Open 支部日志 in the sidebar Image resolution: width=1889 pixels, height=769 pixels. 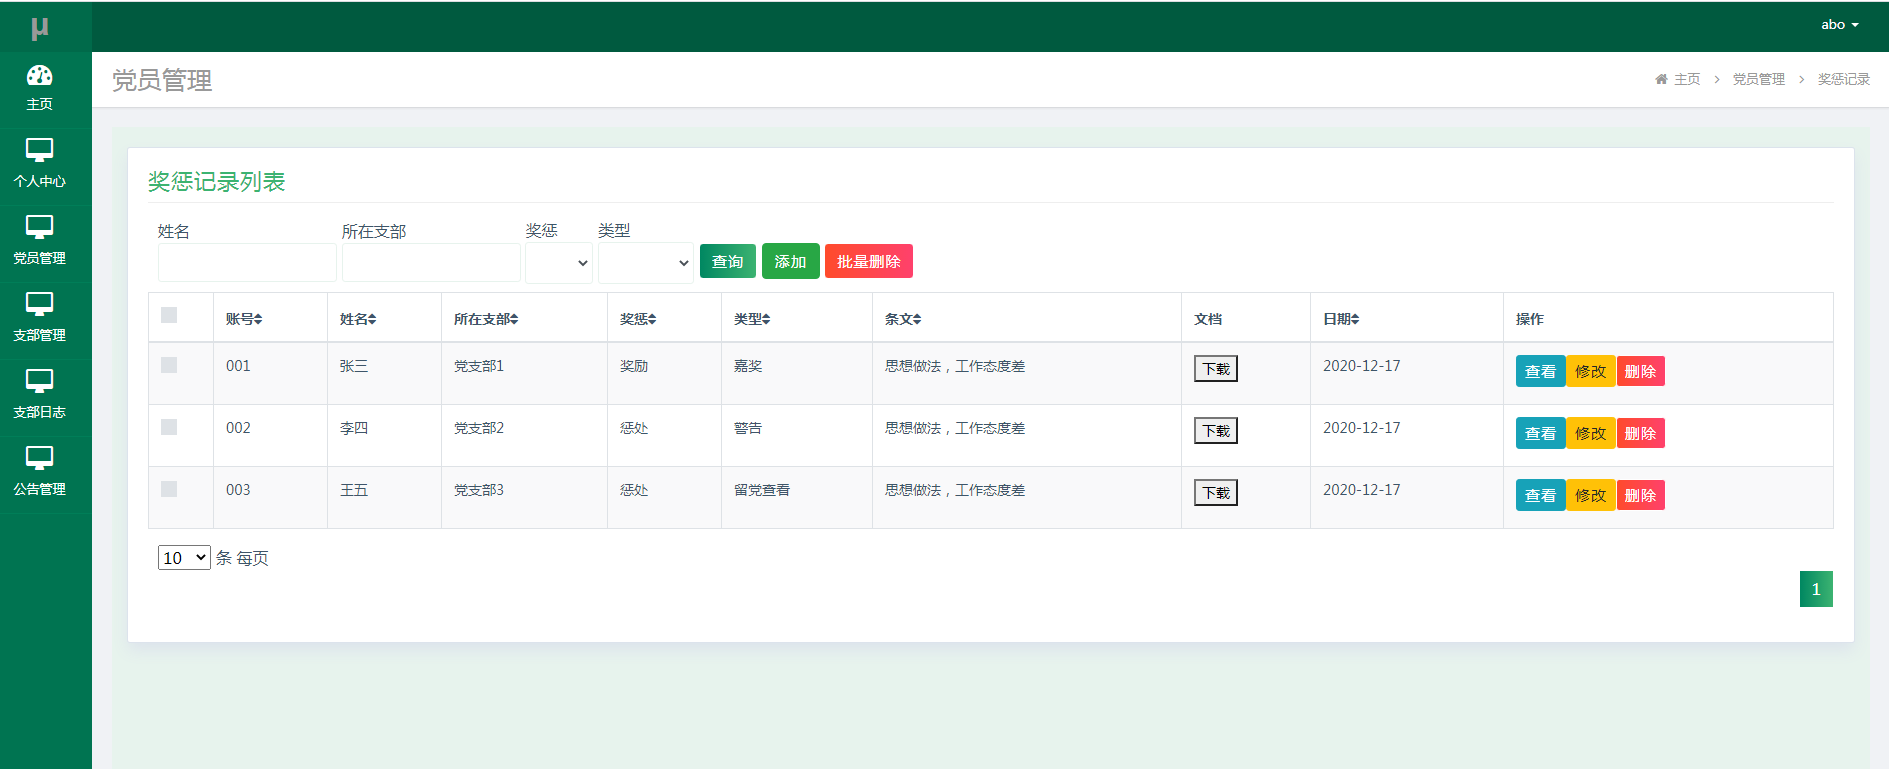[40, 396]
